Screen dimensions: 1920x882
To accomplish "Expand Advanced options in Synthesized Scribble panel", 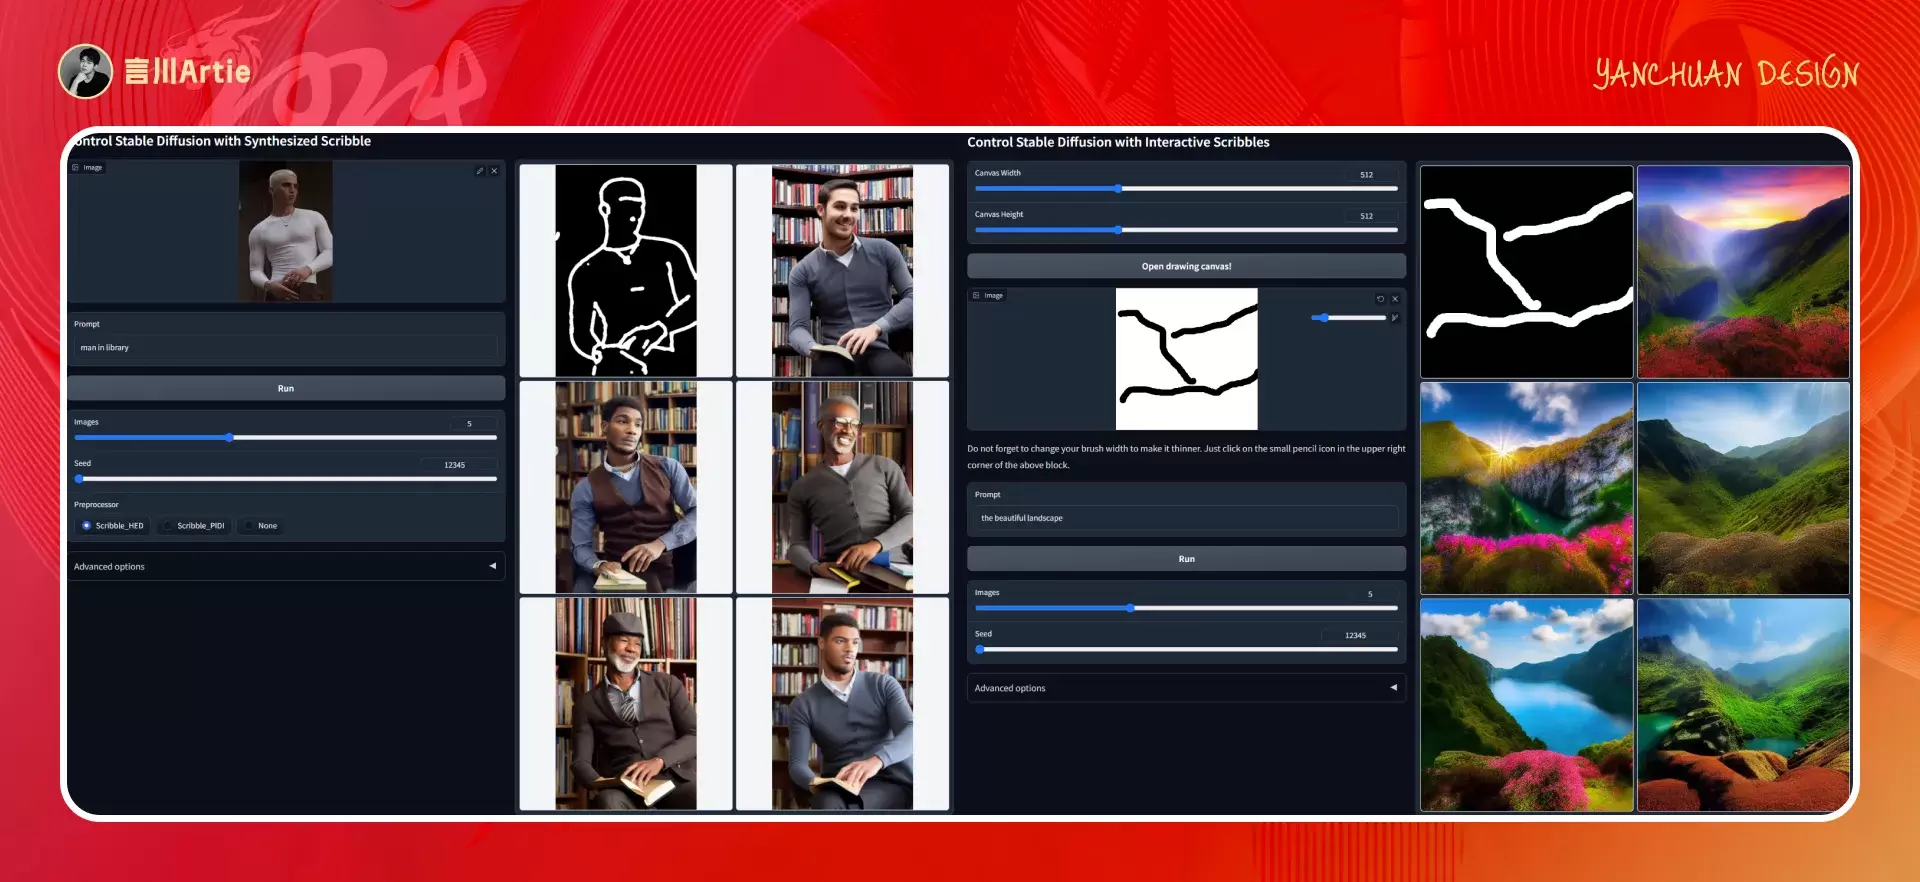I will pos(286,566).
